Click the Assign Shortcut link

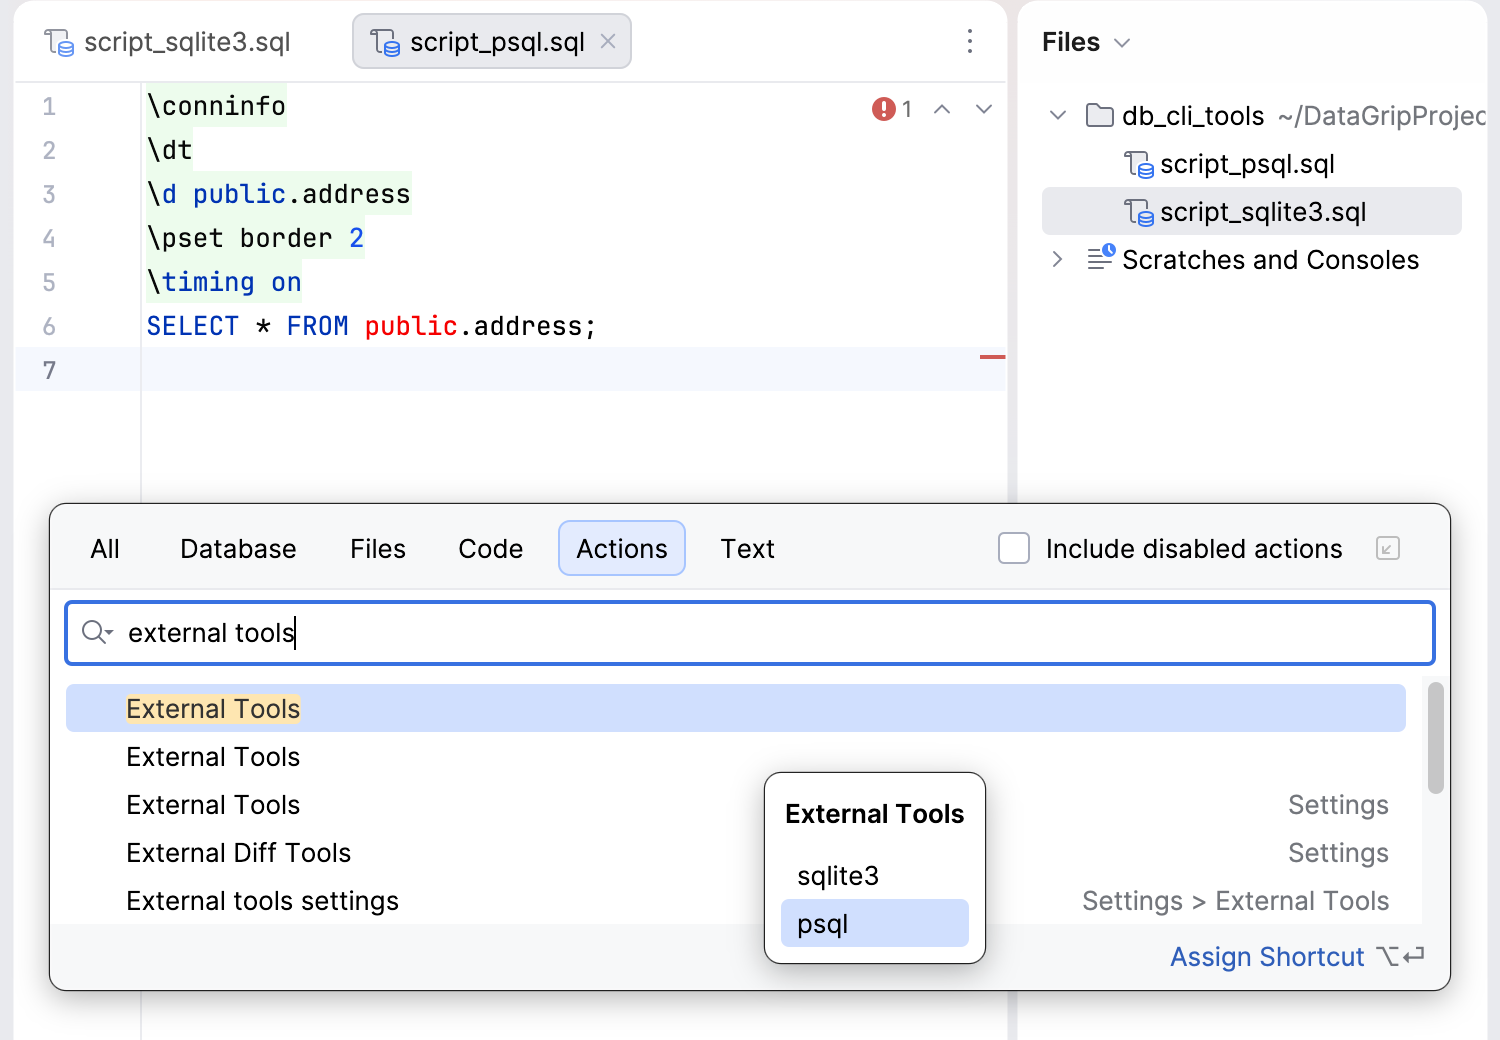click(x=1267, y=957)
